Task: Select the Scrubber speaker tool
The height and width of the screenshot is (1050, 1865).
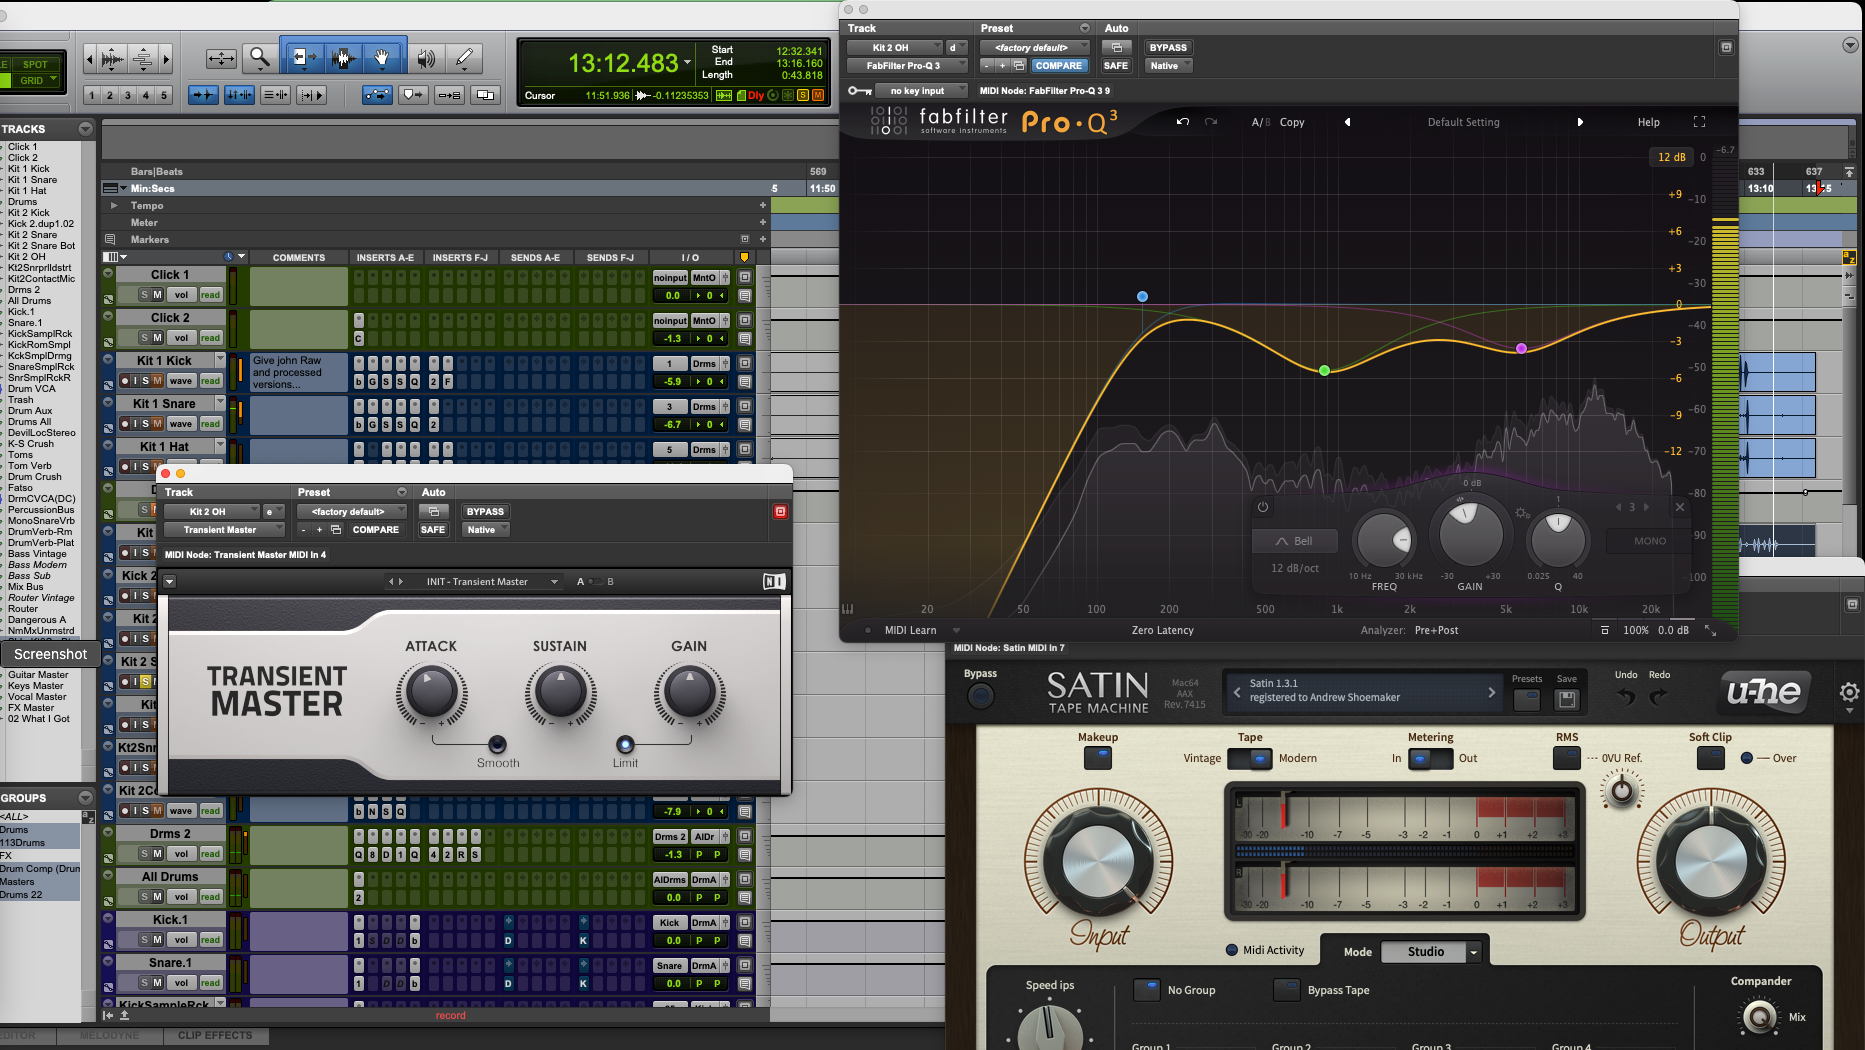Action: click(426, 59)
